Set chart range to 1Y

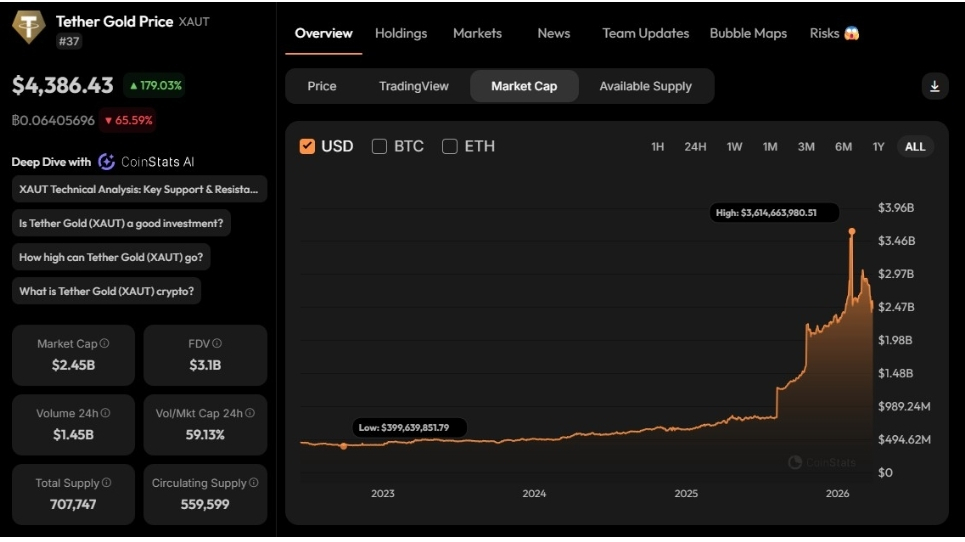click(878, 146)
